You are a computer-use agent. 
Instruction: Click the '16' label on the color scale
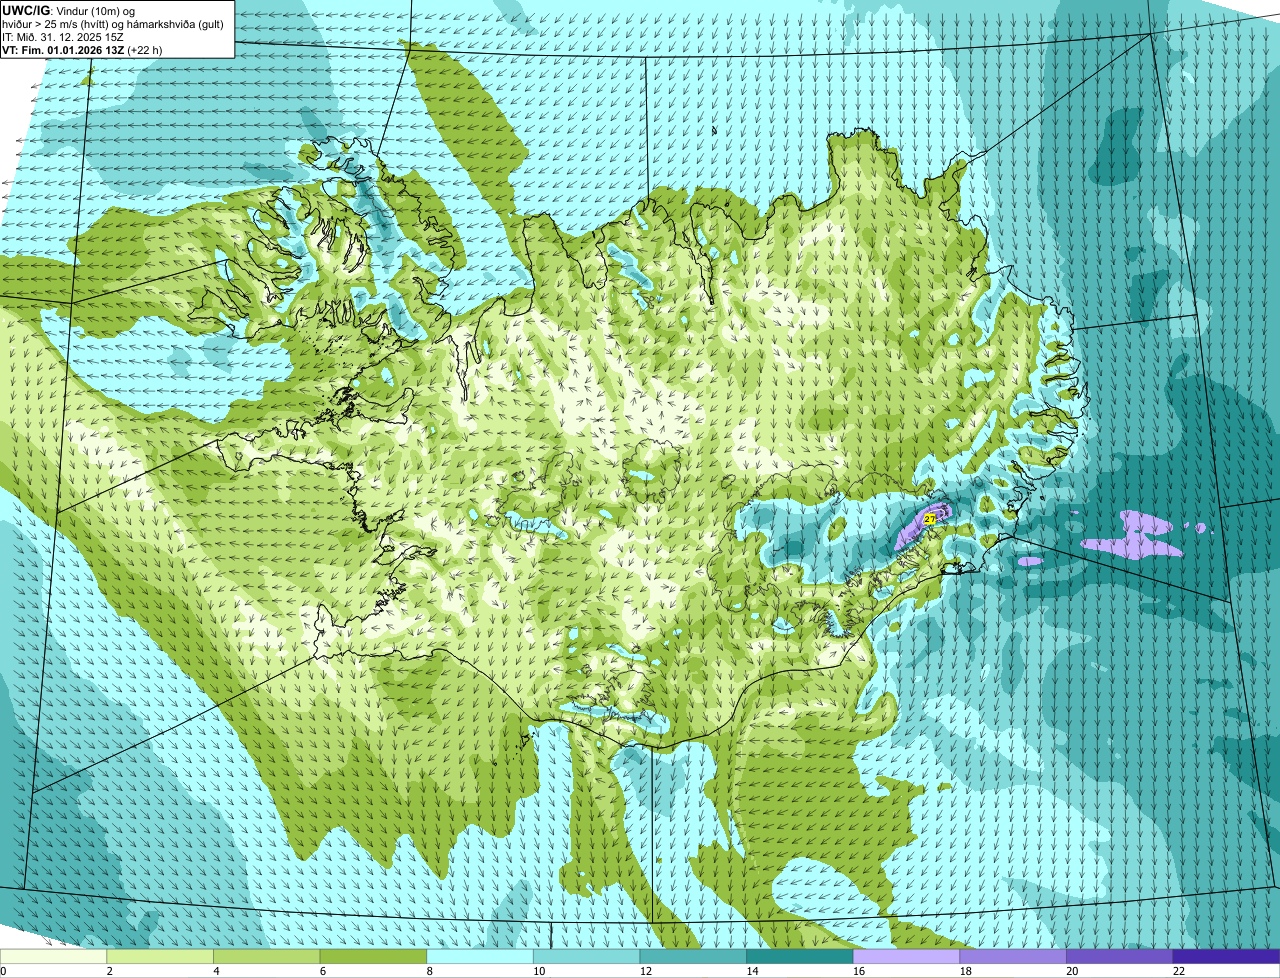[858, 971]
